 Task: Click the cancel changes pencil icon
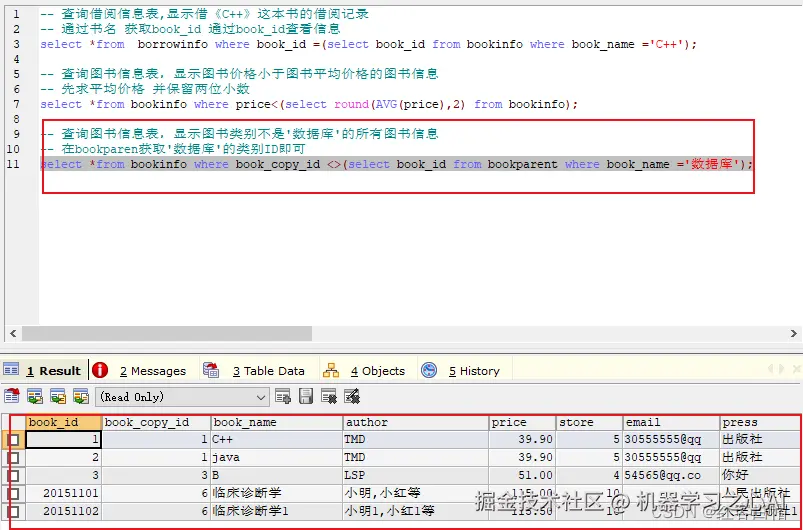coord(352,396)
